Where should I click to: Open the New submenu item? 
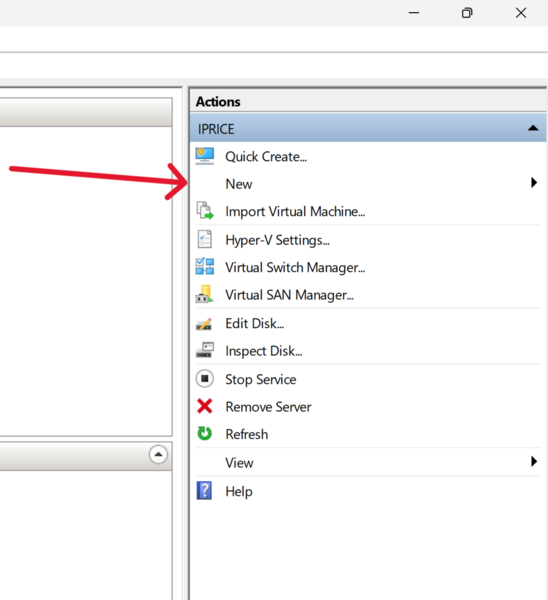pyautogui.click(x=239, y=184)
